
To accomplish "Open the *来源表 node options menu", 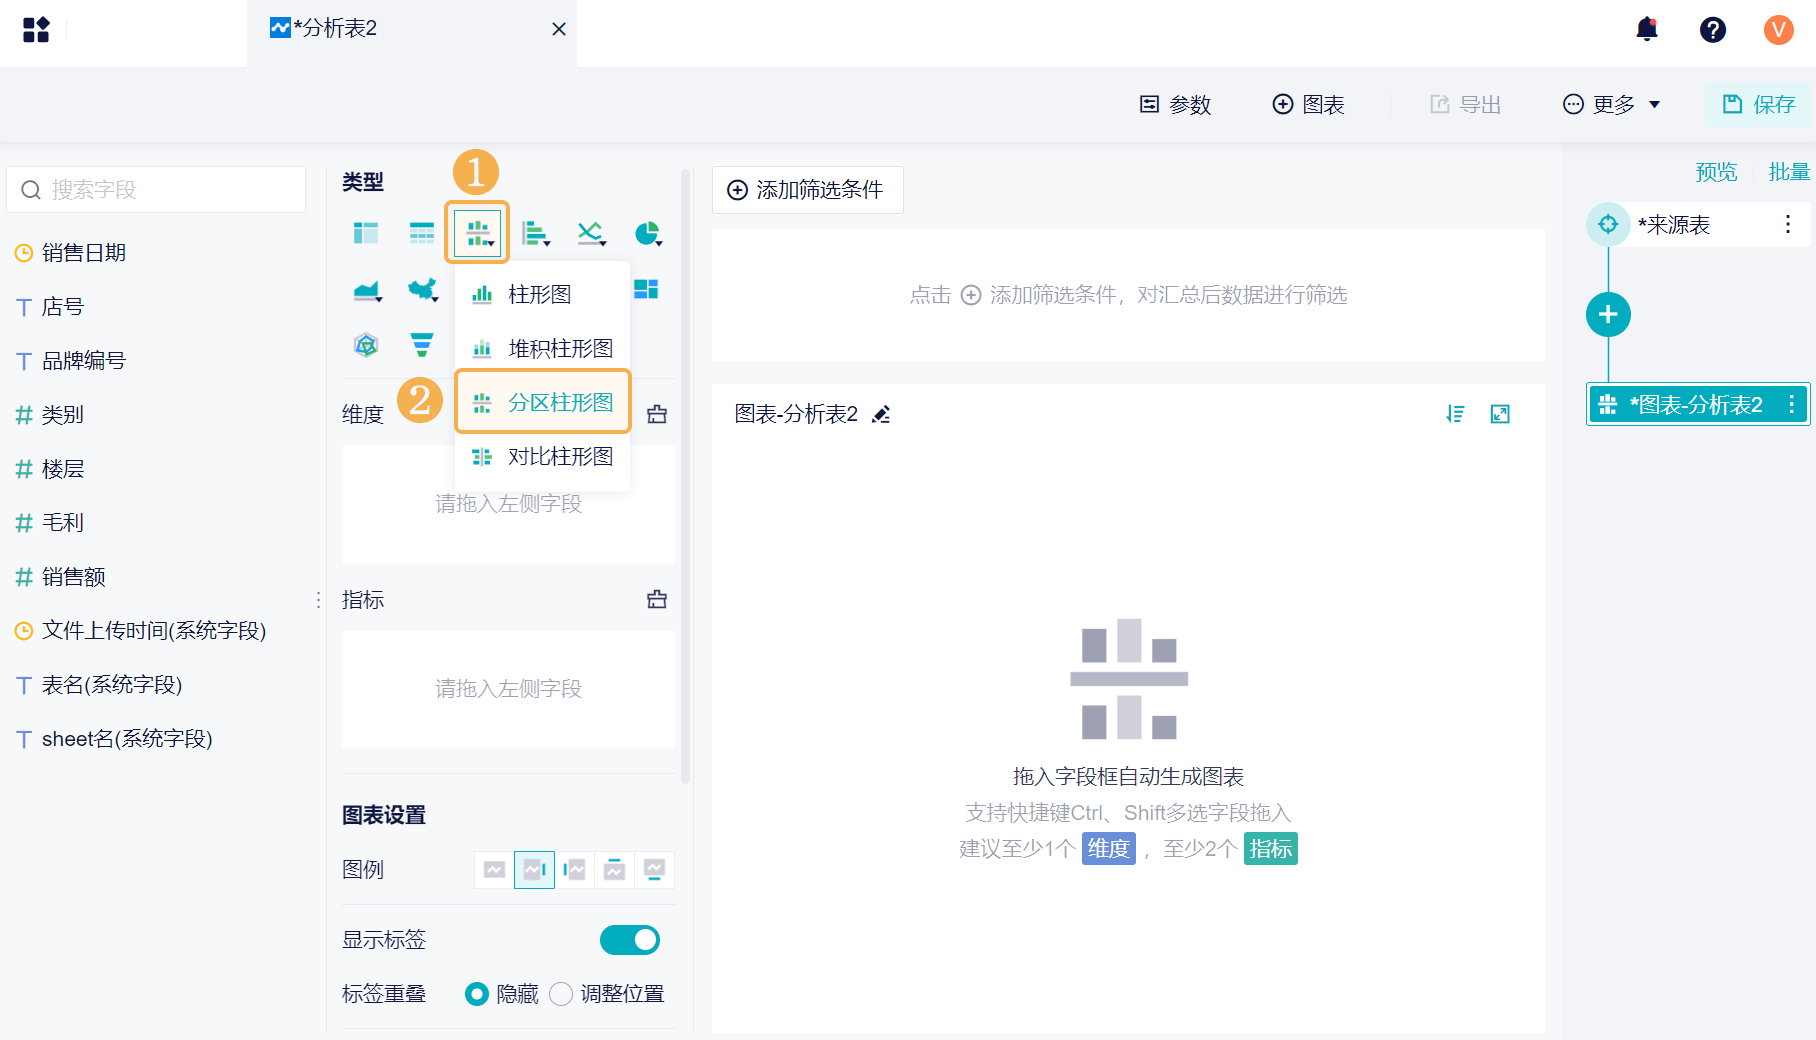I will coord(1788,224).
